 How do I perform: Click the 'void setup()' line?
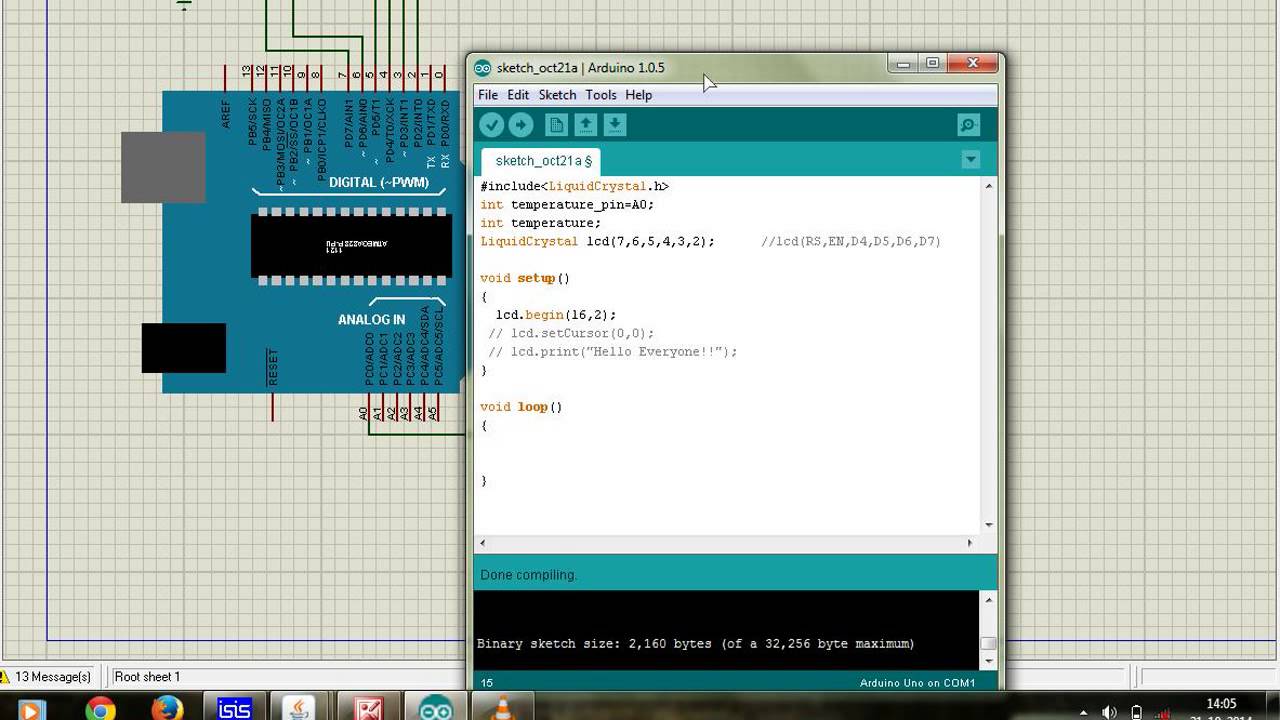524,279
